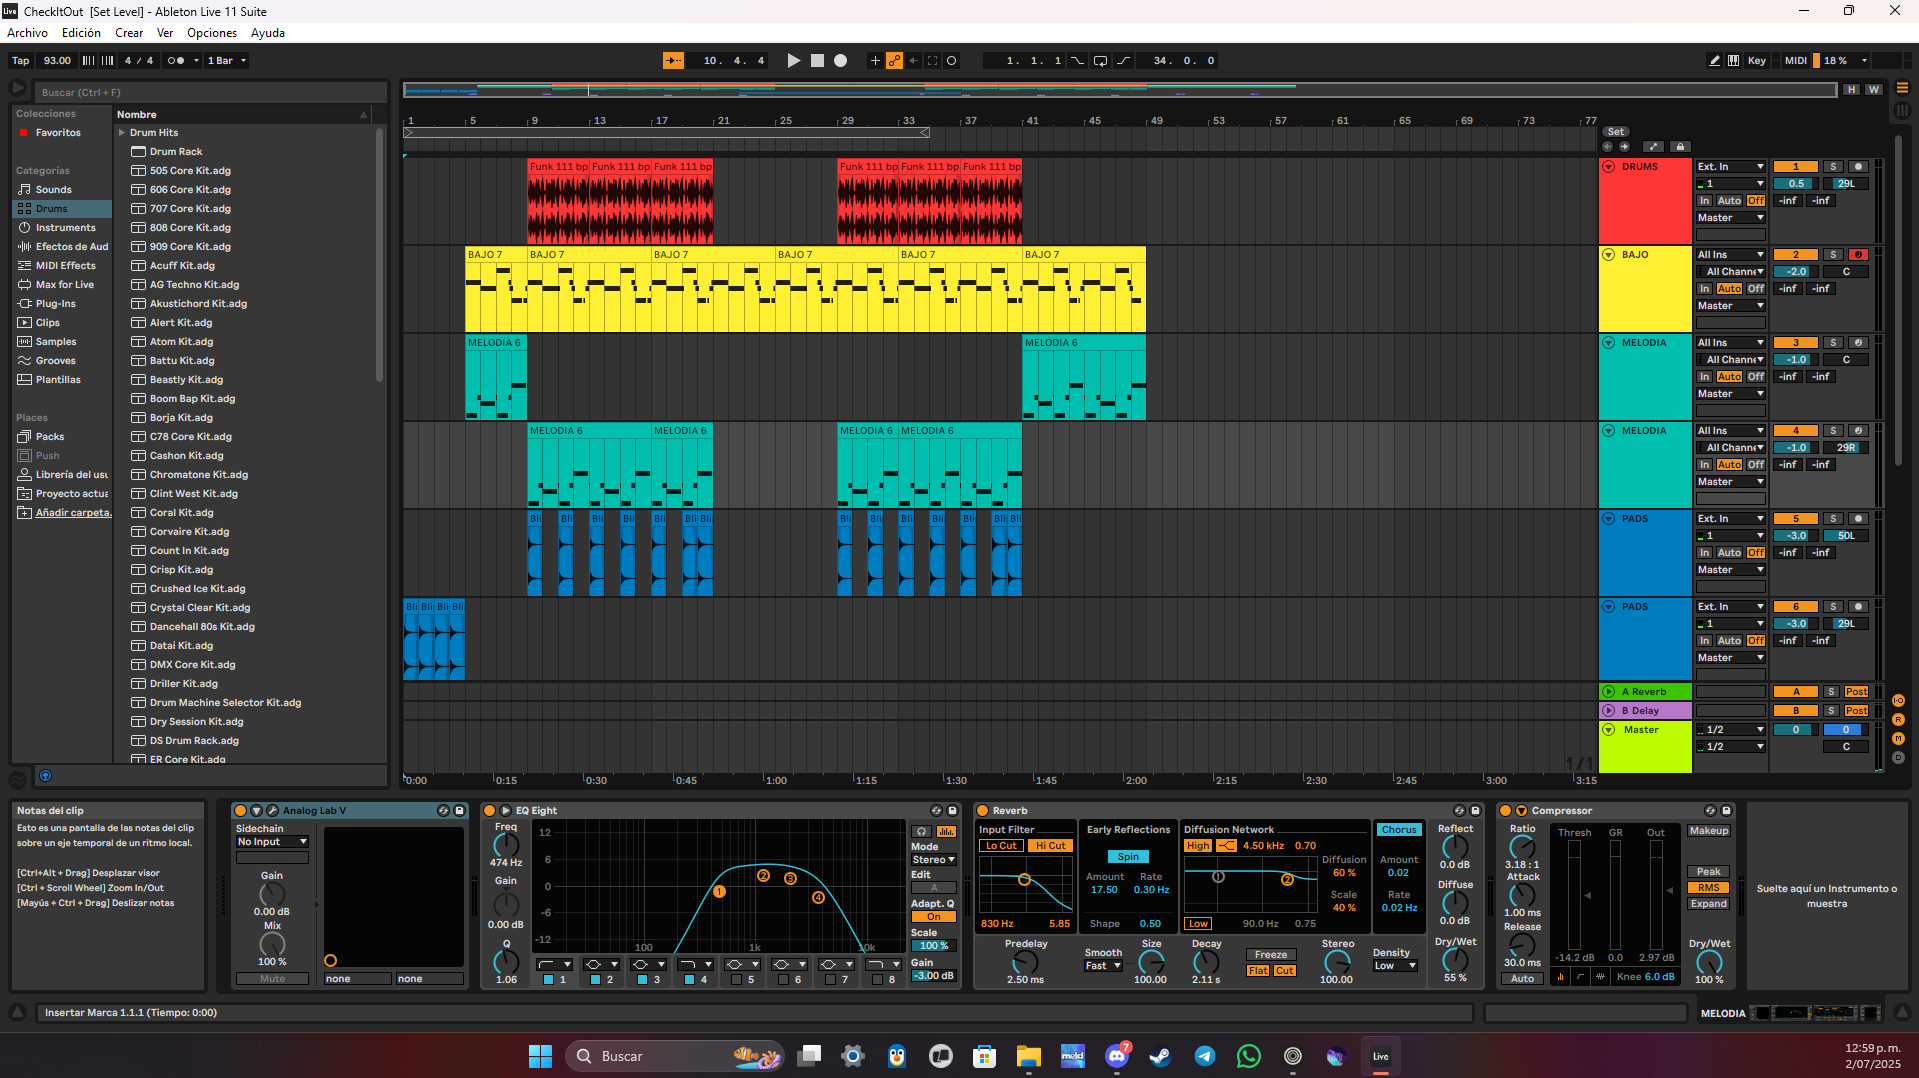The width and height of the screenshot is (1919, 1078).
Task: Open DRUMS track Master output dropdown
Action: pyautogui.click(x=1730, y=218)
